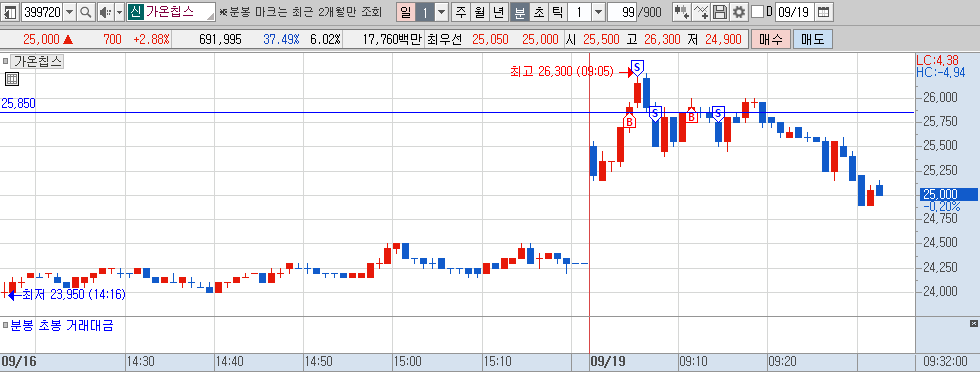Click the S sell marker at the 26,300 high
Screen dimensions: 980x372
[637, 67]
